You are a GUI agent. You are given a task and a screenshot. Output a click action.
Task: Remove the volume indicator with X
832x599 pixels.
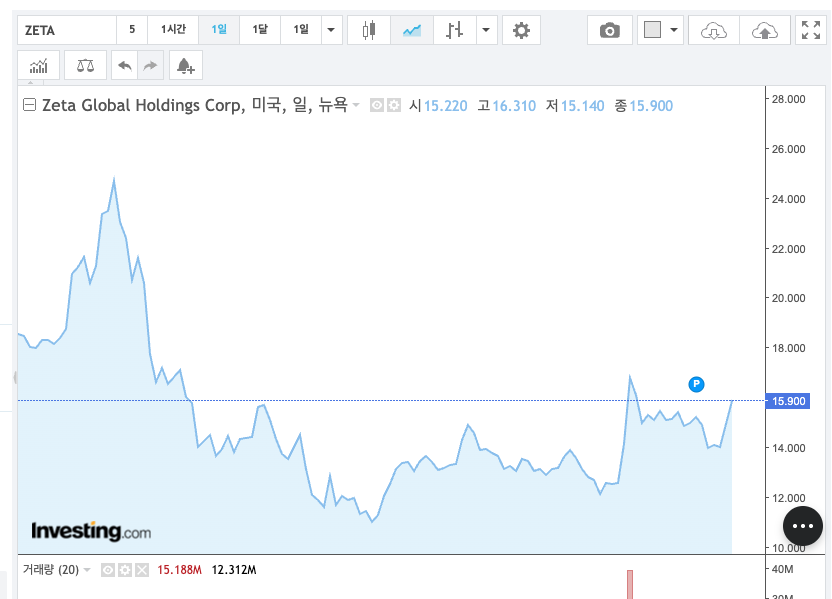coord(142,570)
